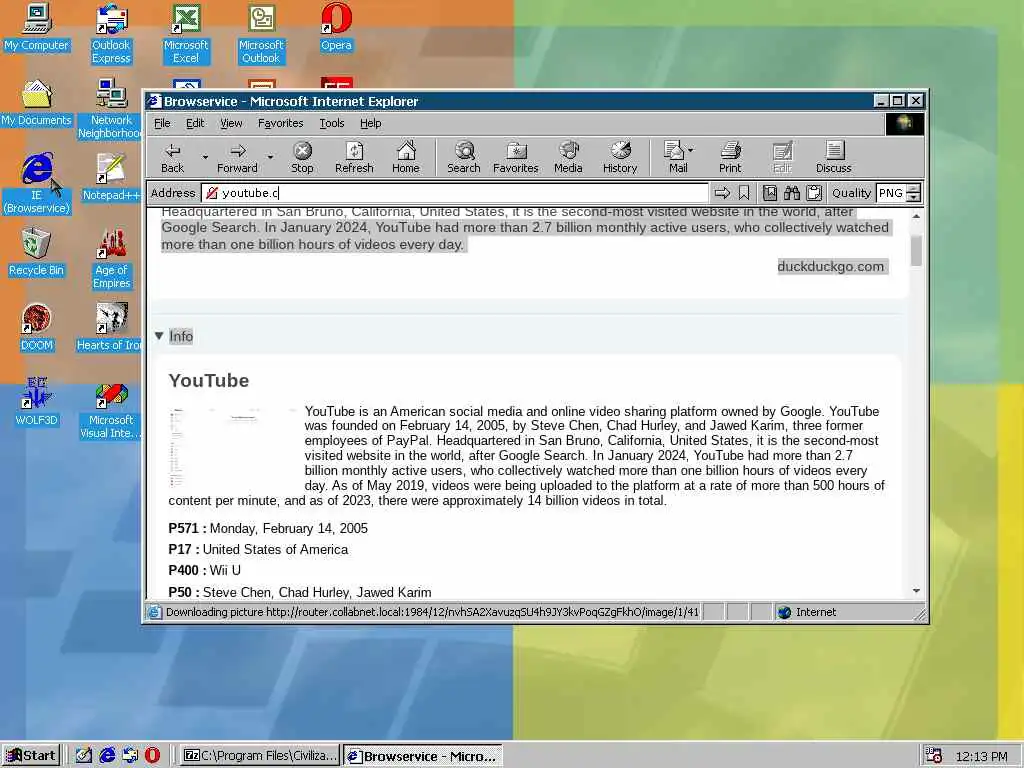Viewport: 1024px width, 768px height.
Task: Click the Back arrow toolbar button
Action: (172, 157)
